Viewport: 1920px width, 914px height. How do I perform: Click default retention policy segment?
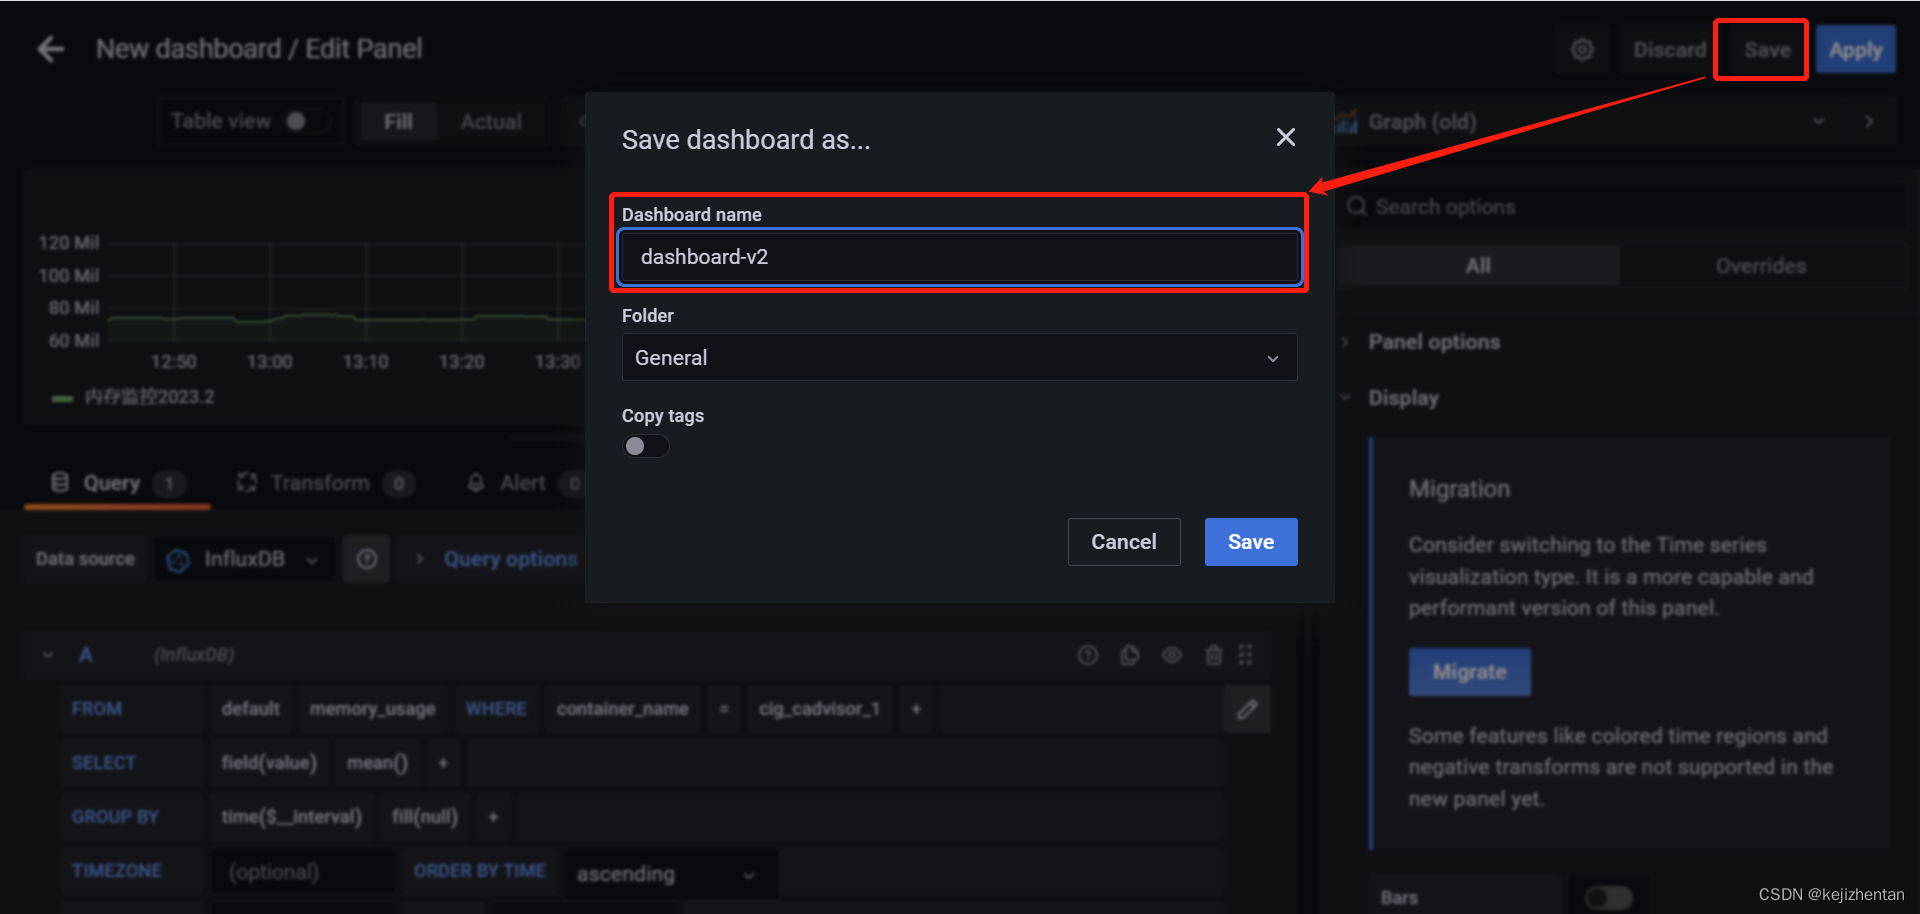pyautogui.click(x=251, y=709)
